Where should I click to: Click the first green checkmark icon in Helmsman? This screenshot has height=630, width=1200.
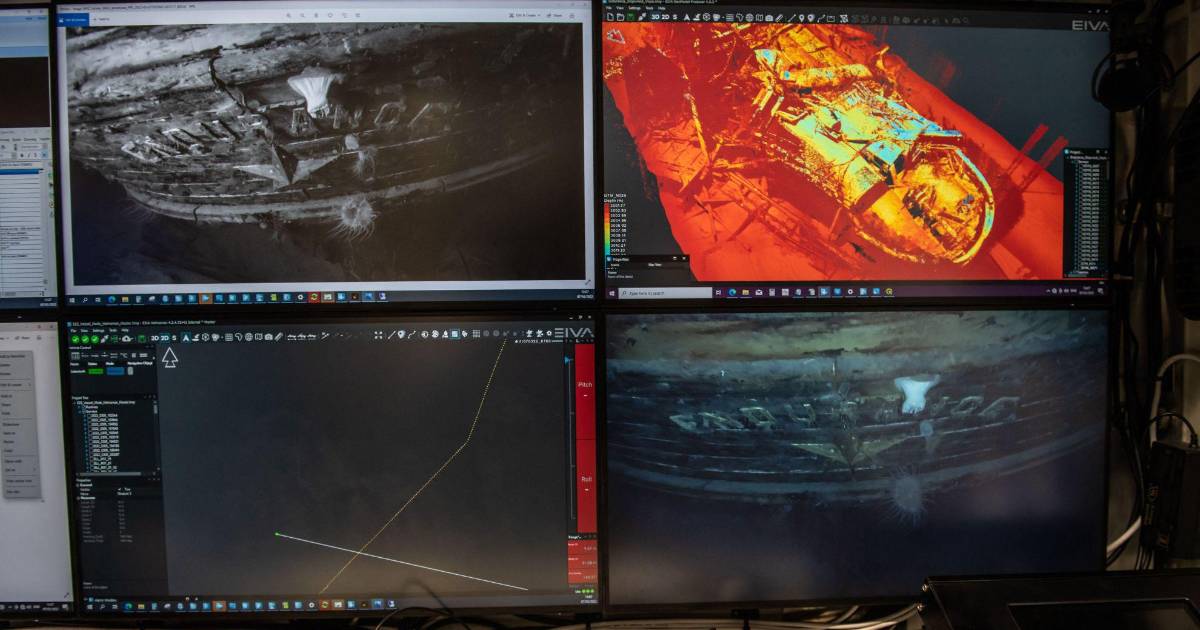point(74,338)
